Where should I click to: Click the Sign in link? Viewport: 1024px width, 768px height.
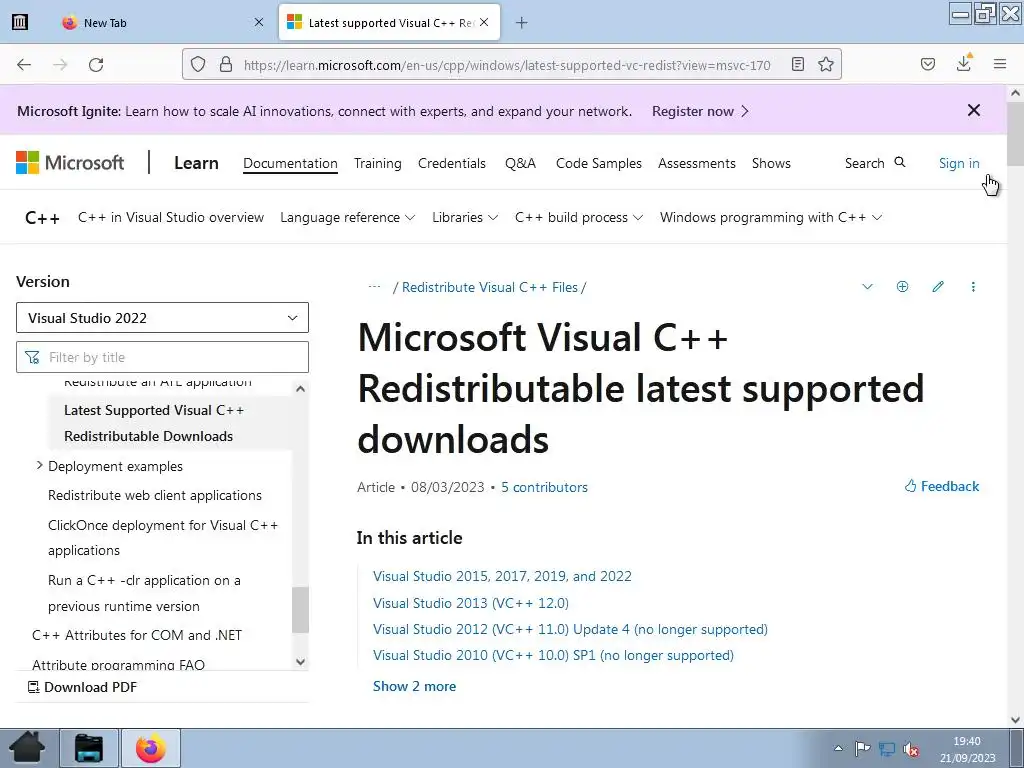[959, 163]
